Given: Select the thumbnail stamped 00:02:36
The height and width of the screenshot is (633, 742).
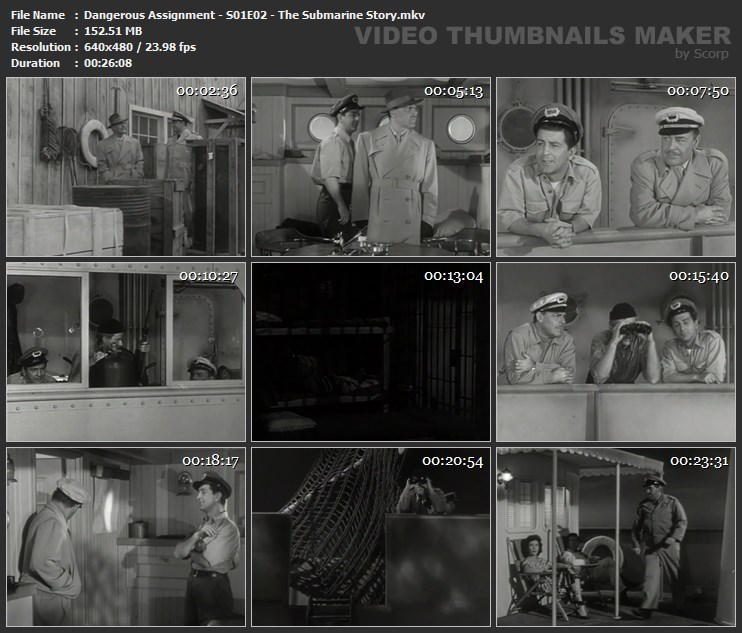Looking at the screenshot, I should pyautogui.click(x=126, y=167).
